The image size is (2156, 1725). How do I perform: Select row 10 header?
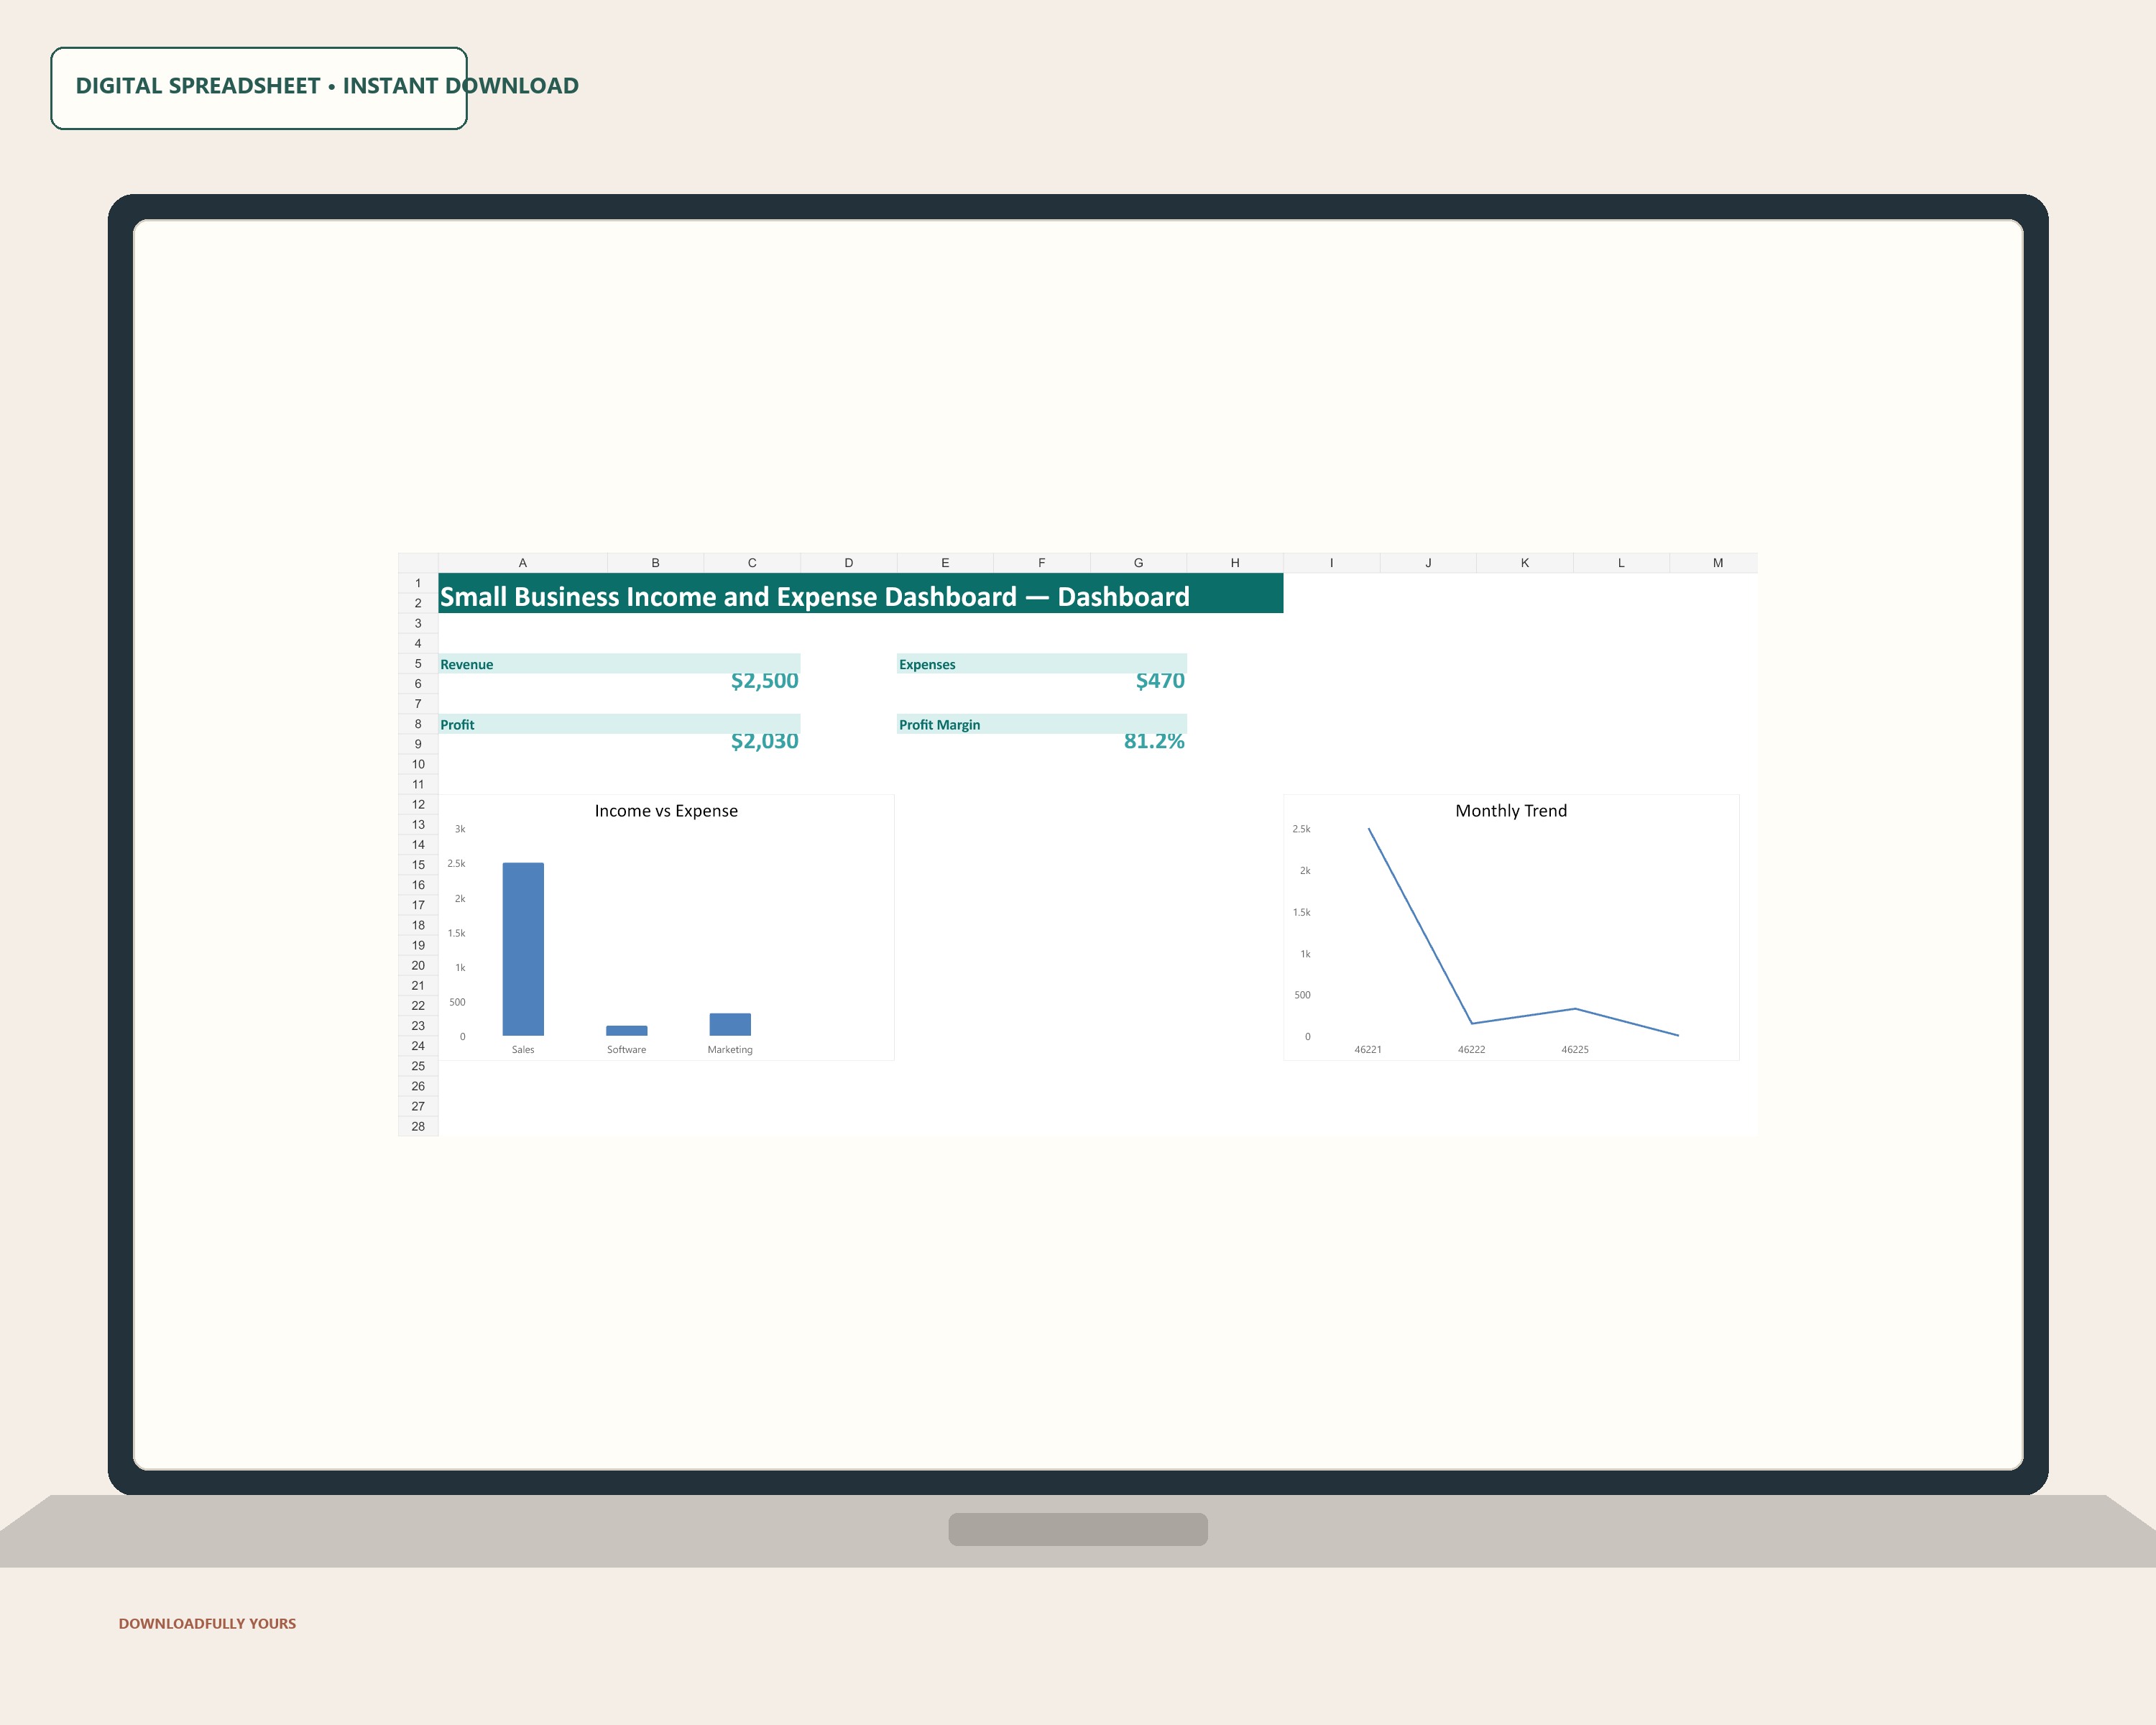click(x=418, y=764)
